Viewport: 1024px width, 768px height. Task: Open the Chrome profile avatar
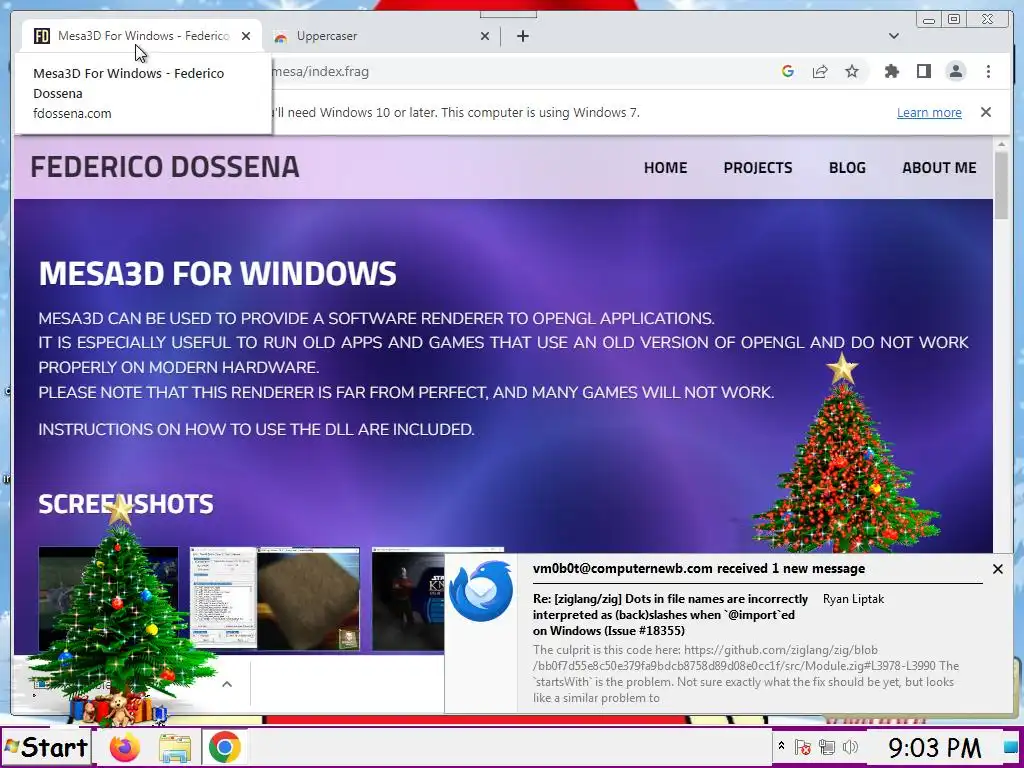click(955, 72)
